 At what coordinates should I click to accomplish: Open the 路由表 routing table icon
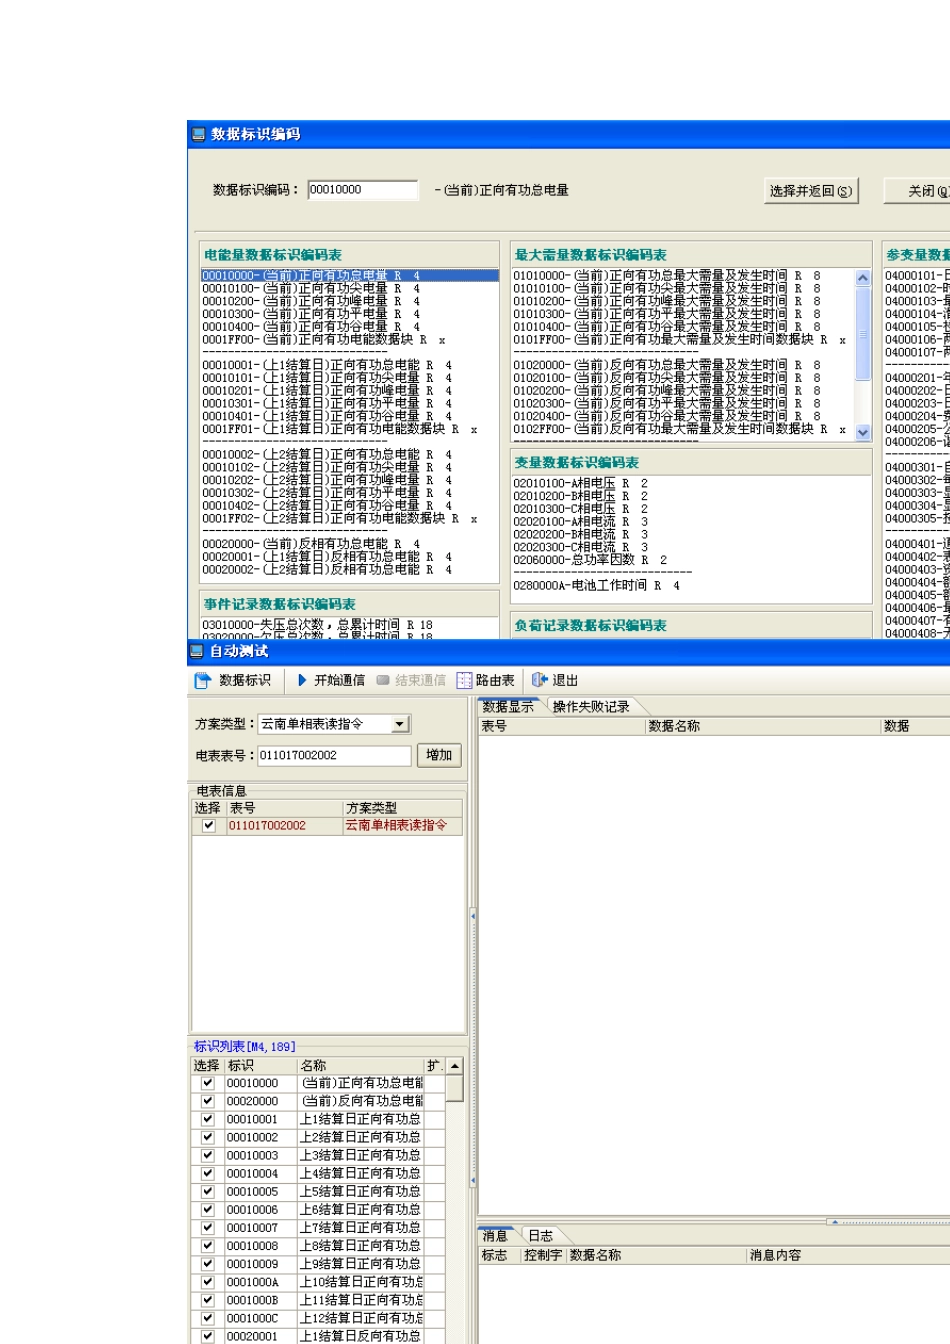point(464,680)
